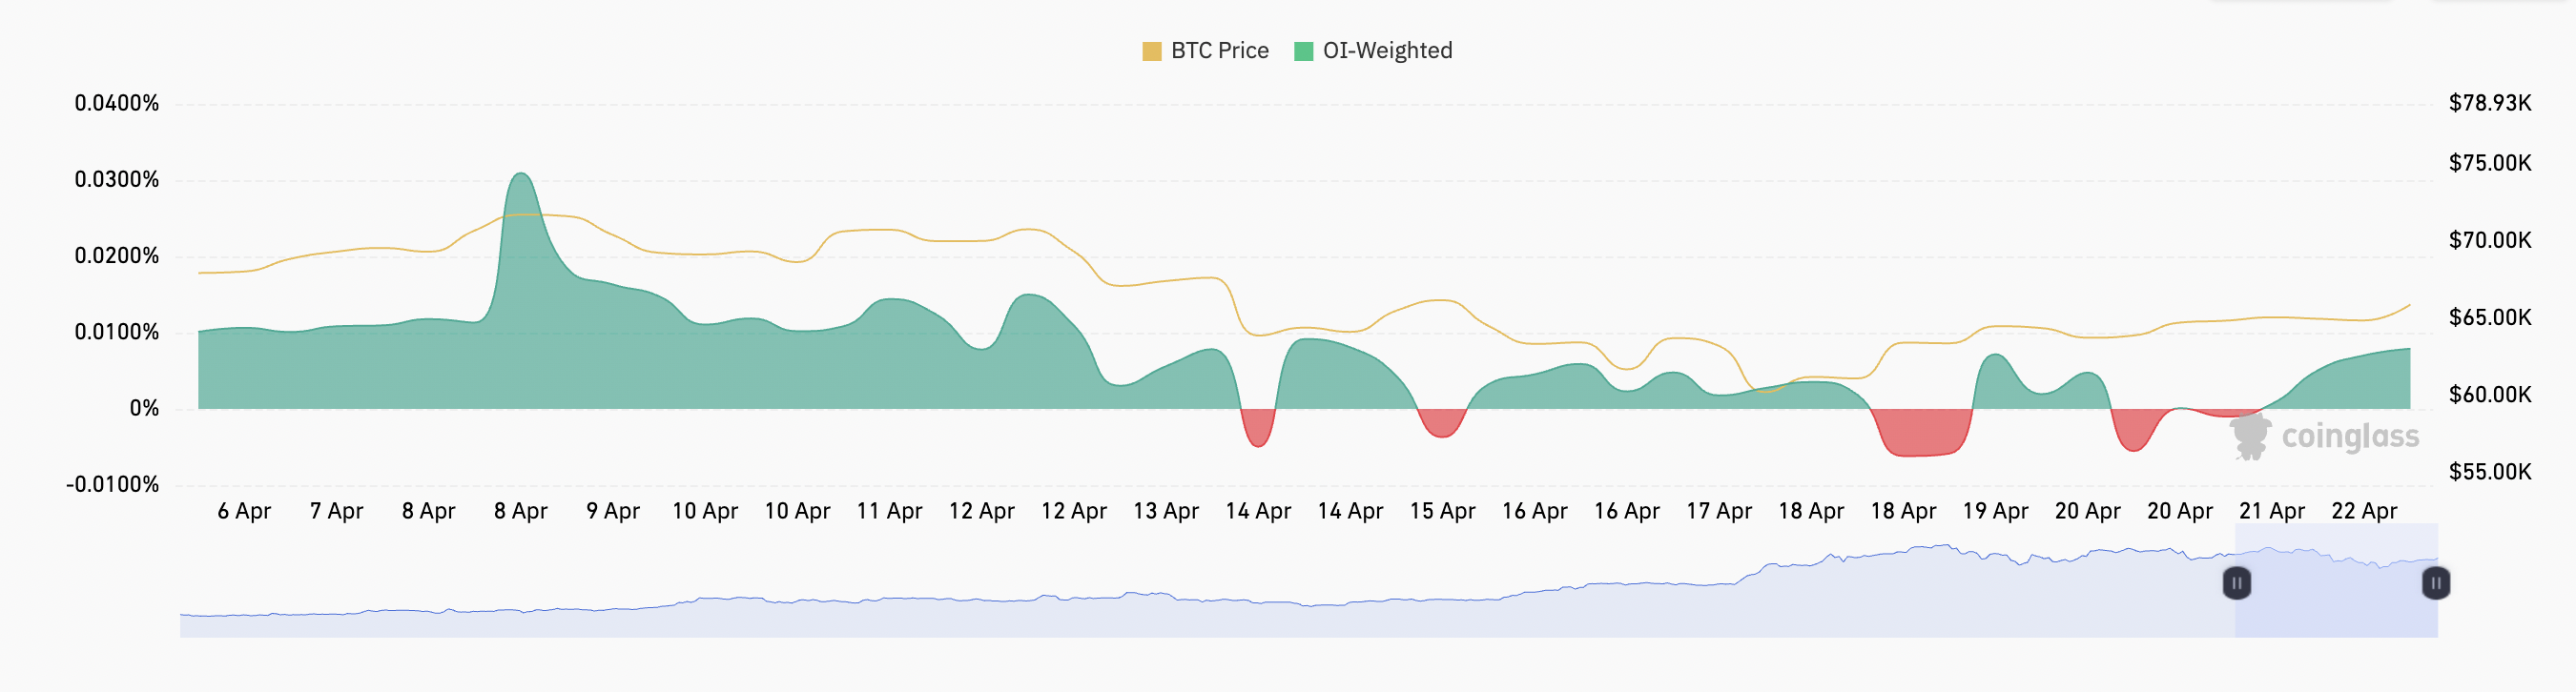This screenshot has height=692, width=2576.
Task: Click the 6 Apr date label
Action: coord(244,511)
